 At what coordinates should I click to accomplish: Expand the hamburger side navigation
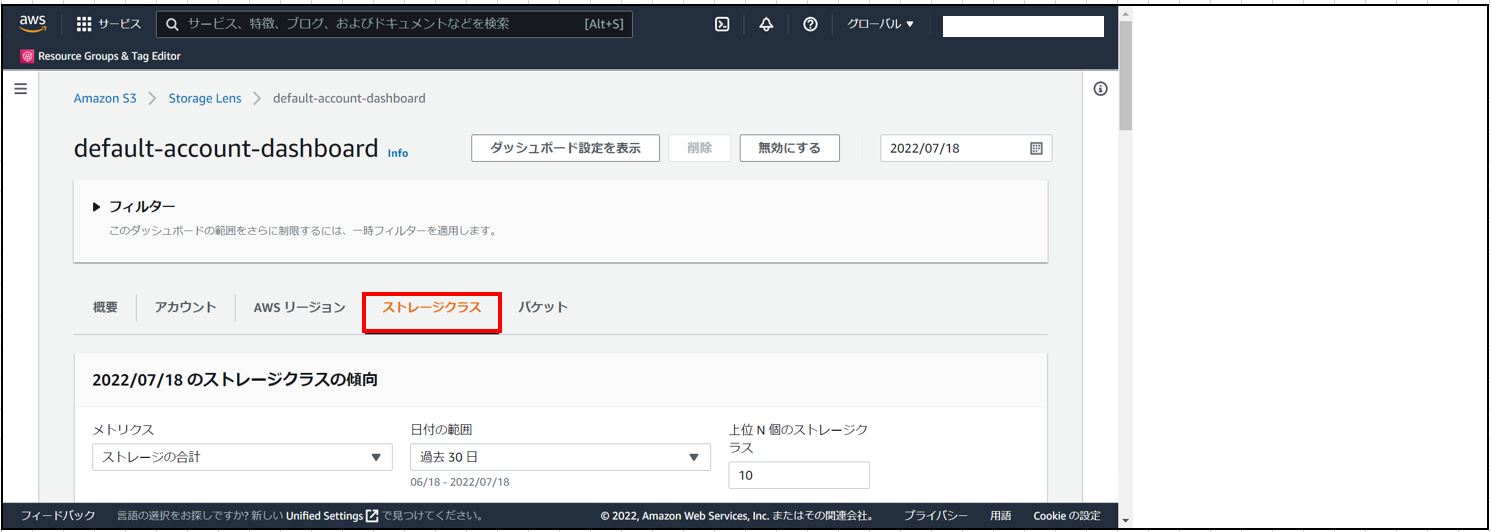(20, 89)
